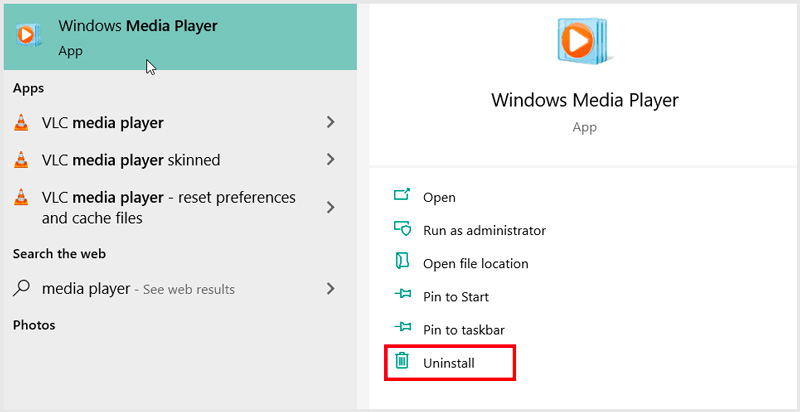Expand the media player web results arrow
The width and height of the screenshot is (800, 412).
tap(331, 289)
